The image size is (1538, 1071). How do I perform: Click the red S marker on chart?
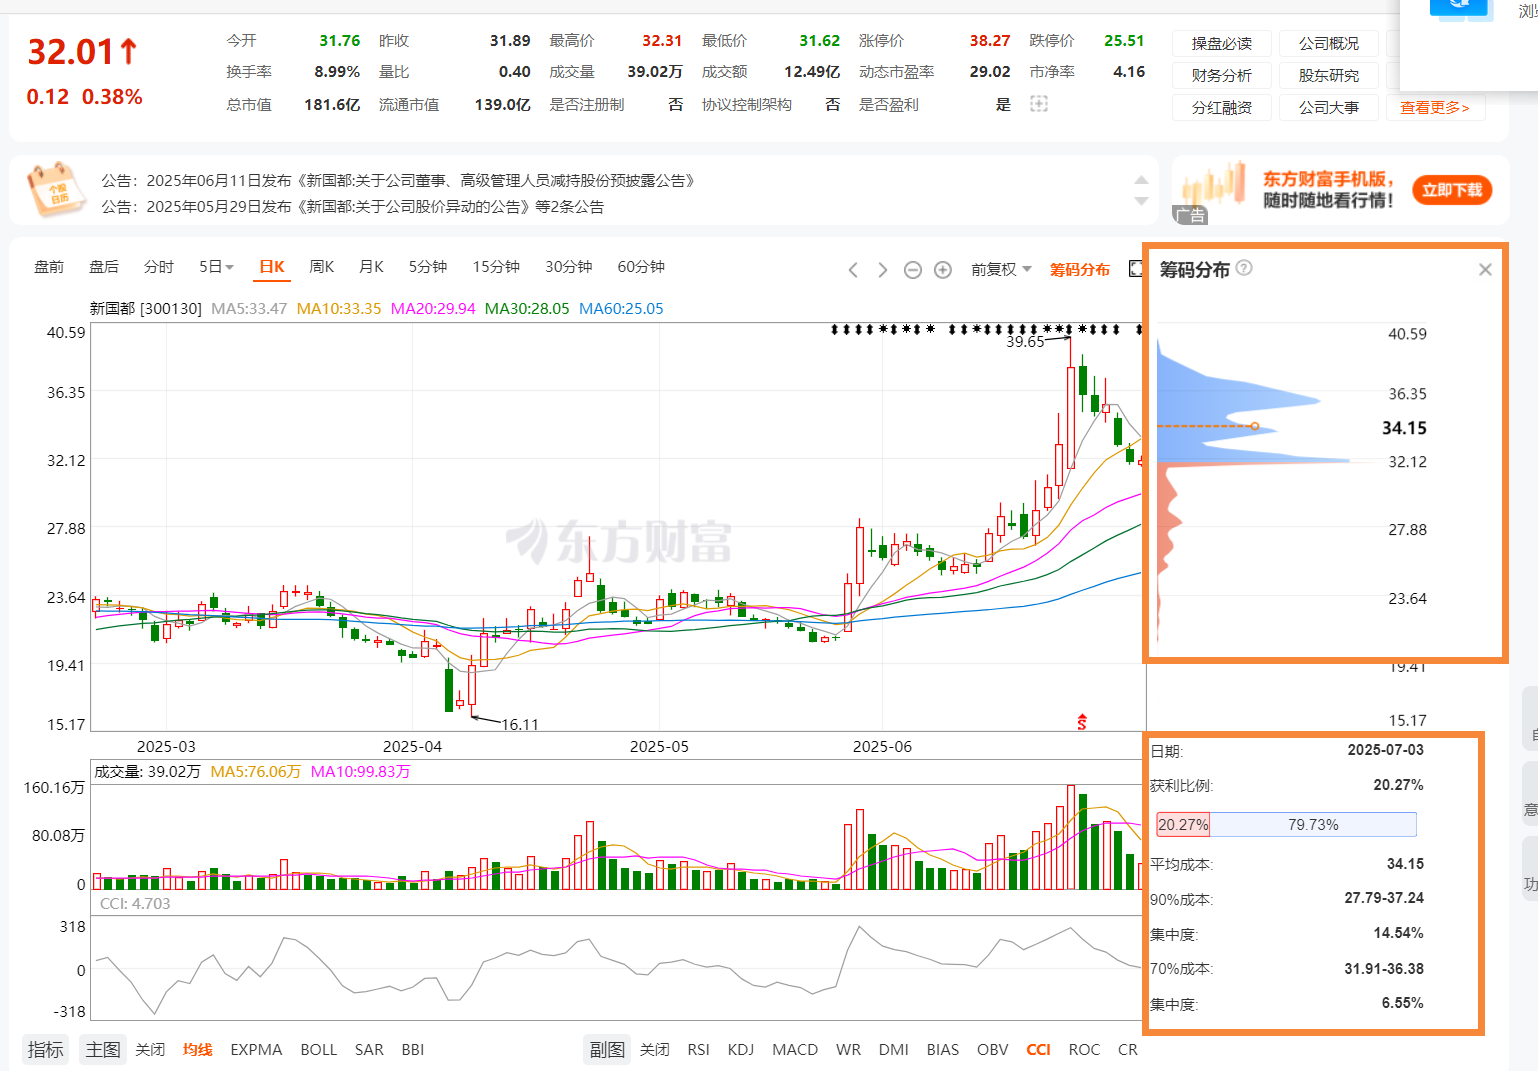point(1081,722)
